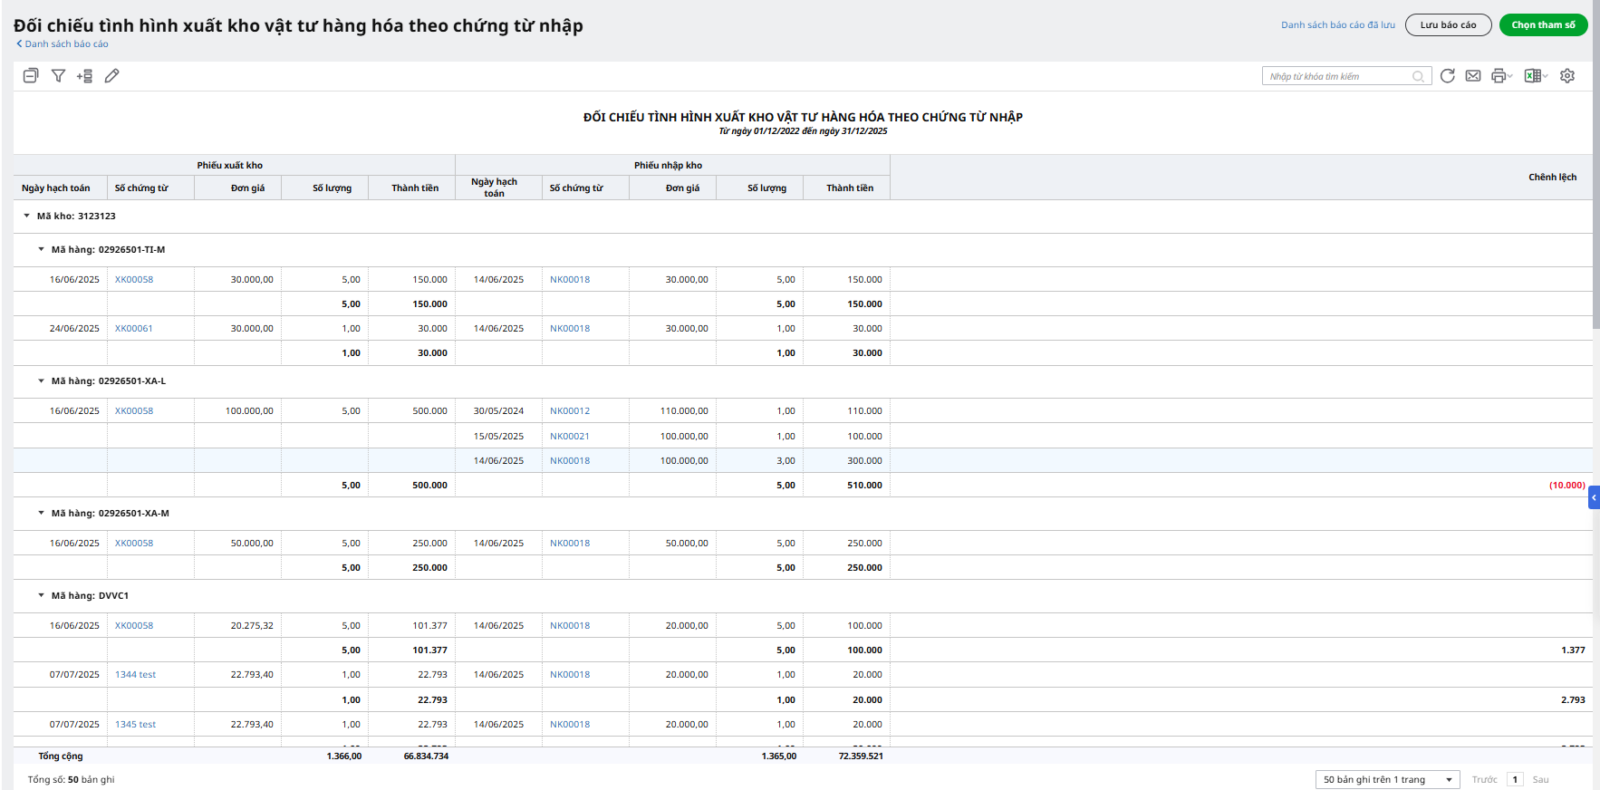1600x790 pixels.
Task: Go back to Danh sách báo cáo
Action: (63, 44)
